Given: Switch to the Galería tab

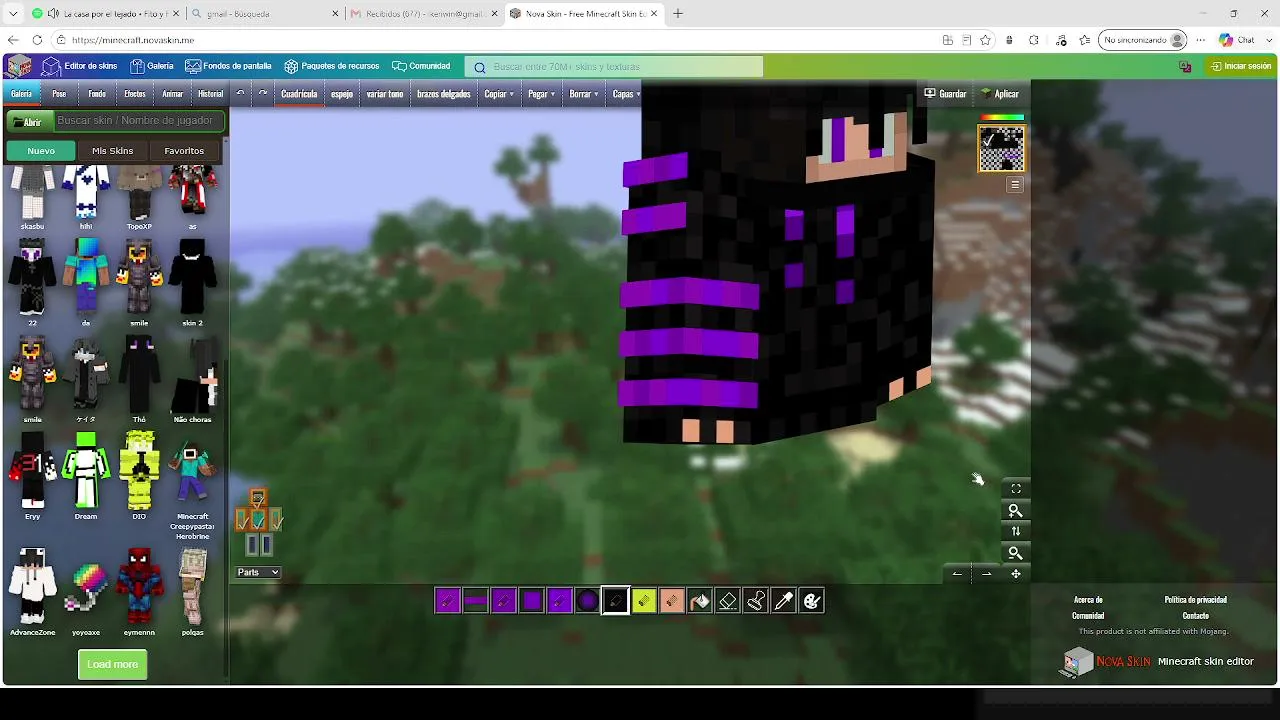Looking at the screenshot, I should point(21,94).
